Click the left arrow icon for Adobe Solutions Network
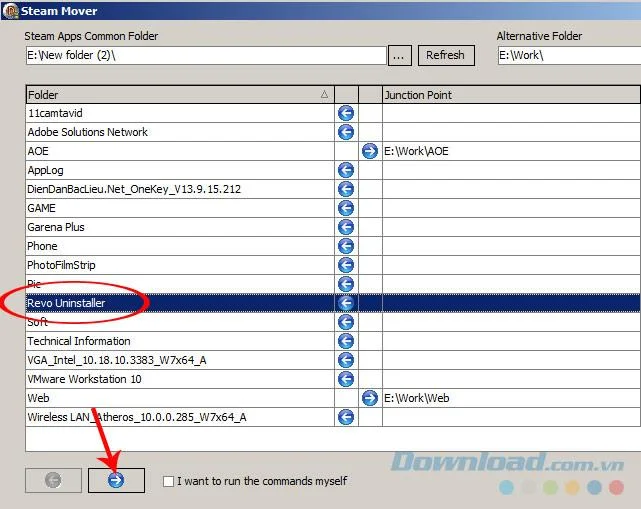Screen dimensions: 641x509 346,132
